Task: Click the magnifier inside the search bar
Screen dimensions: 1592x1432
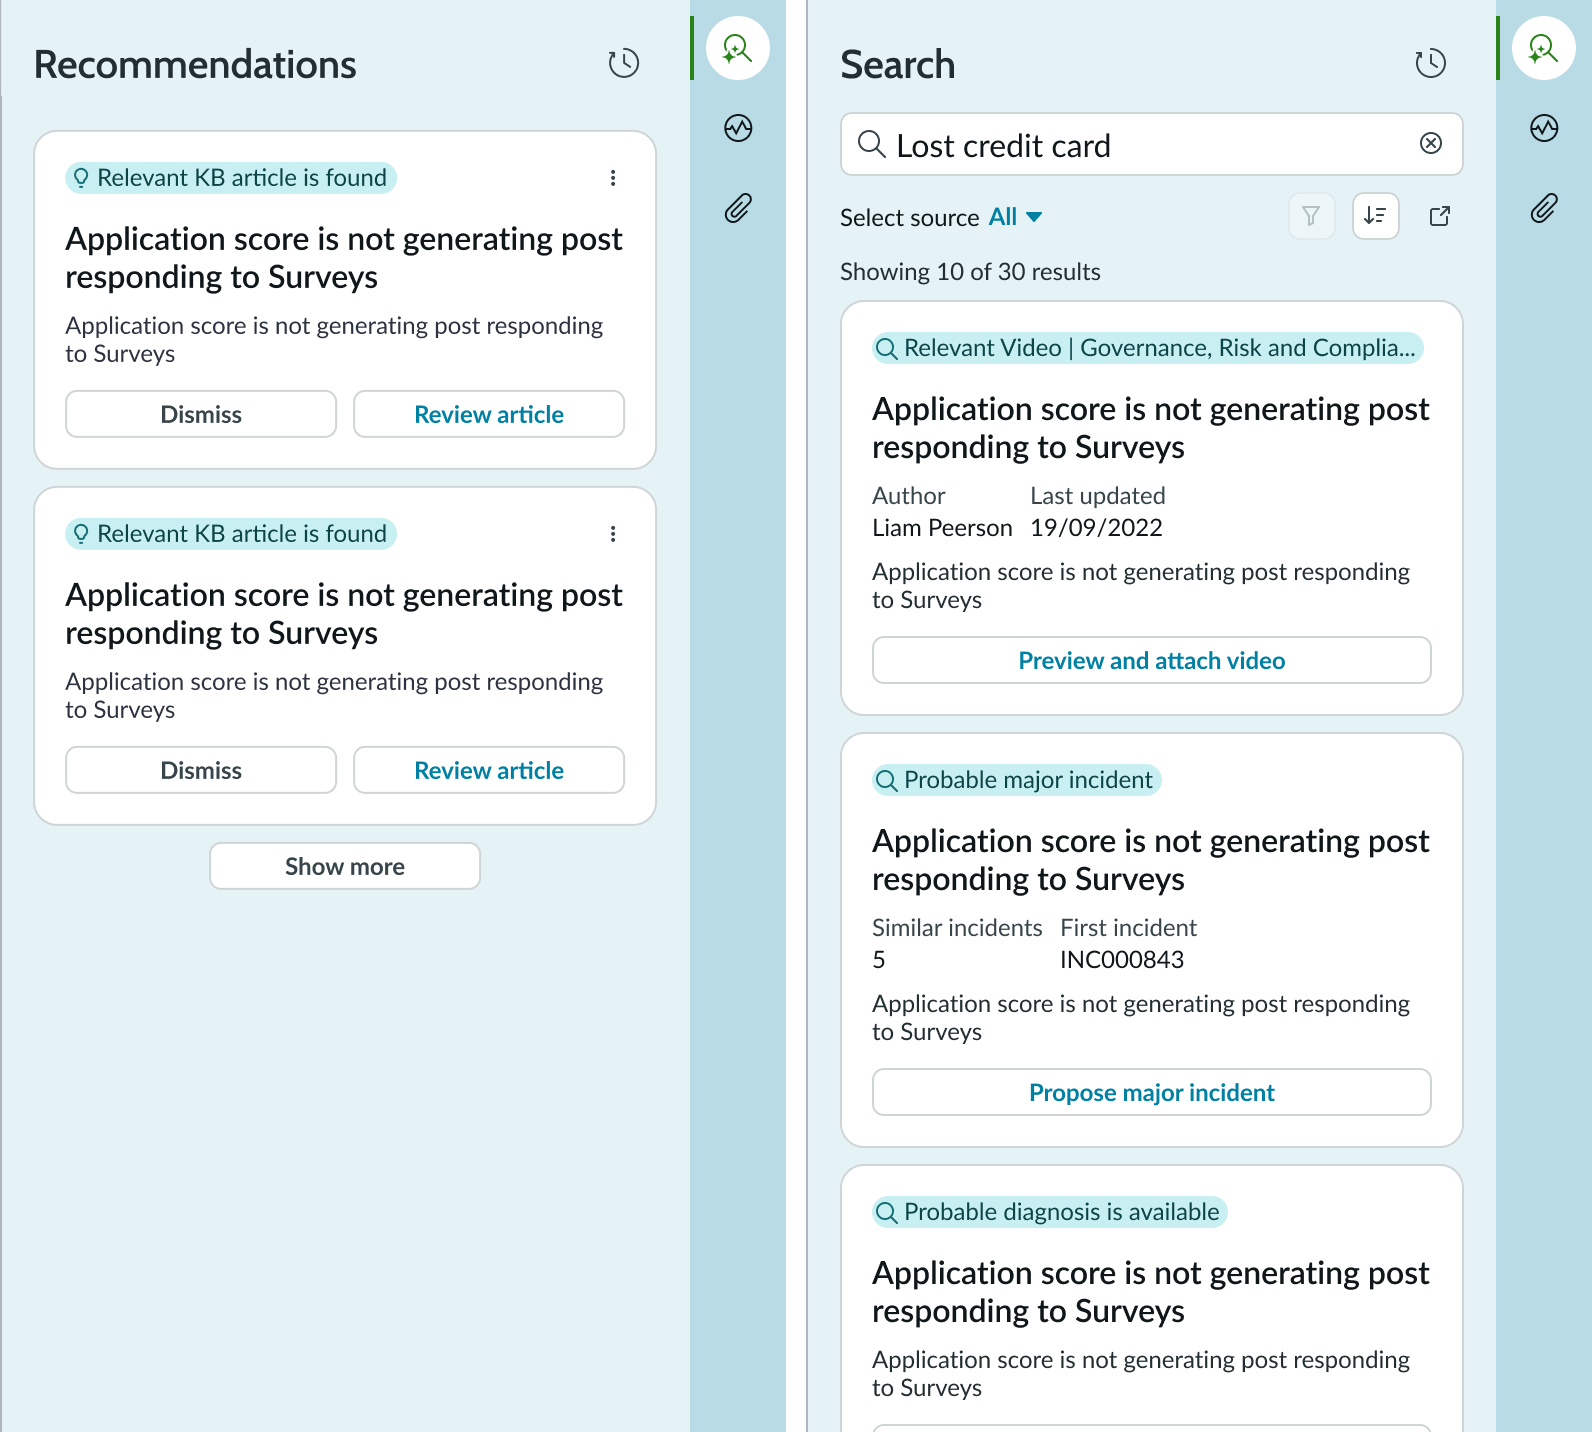Action: (873, 145)
